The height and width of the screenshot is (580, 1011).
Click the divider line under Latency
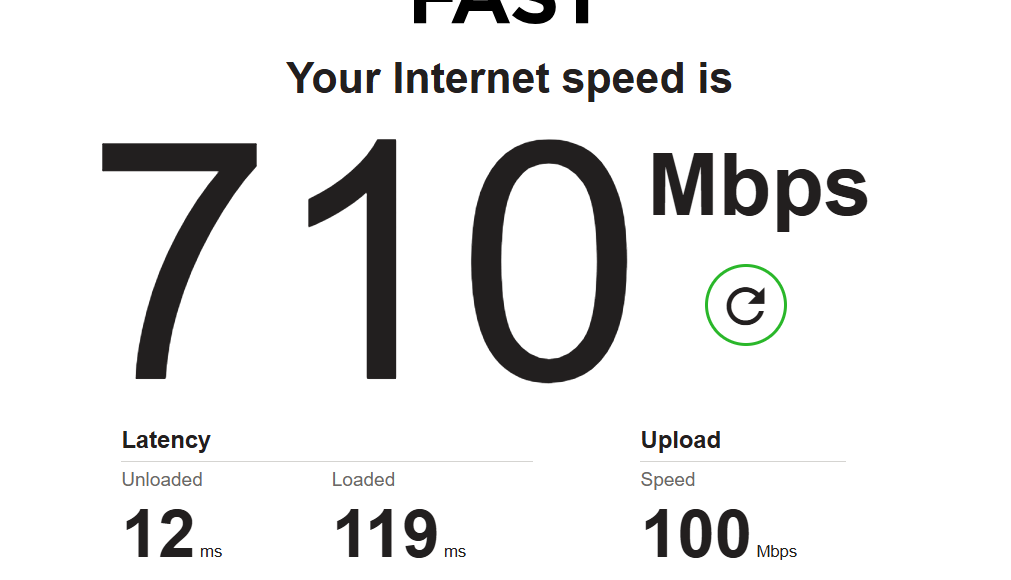coord(327,461)
